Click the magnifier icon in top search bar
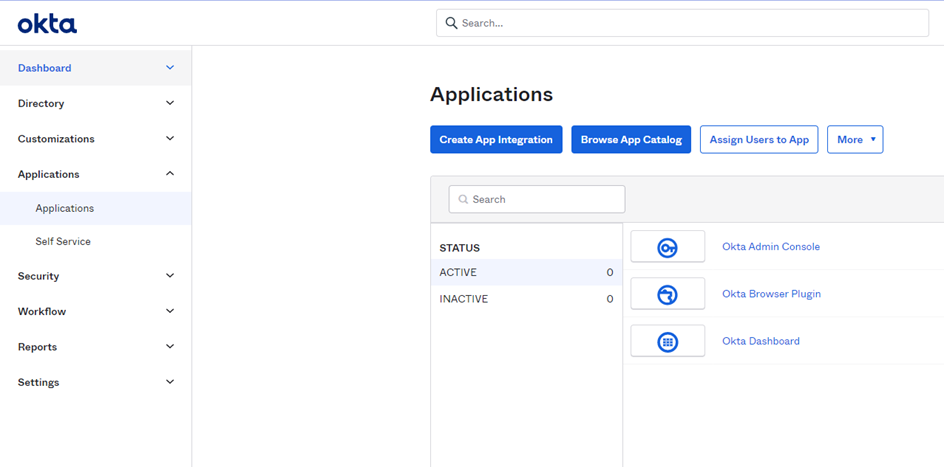The image size is (944, 467). [x=451, y=23]
